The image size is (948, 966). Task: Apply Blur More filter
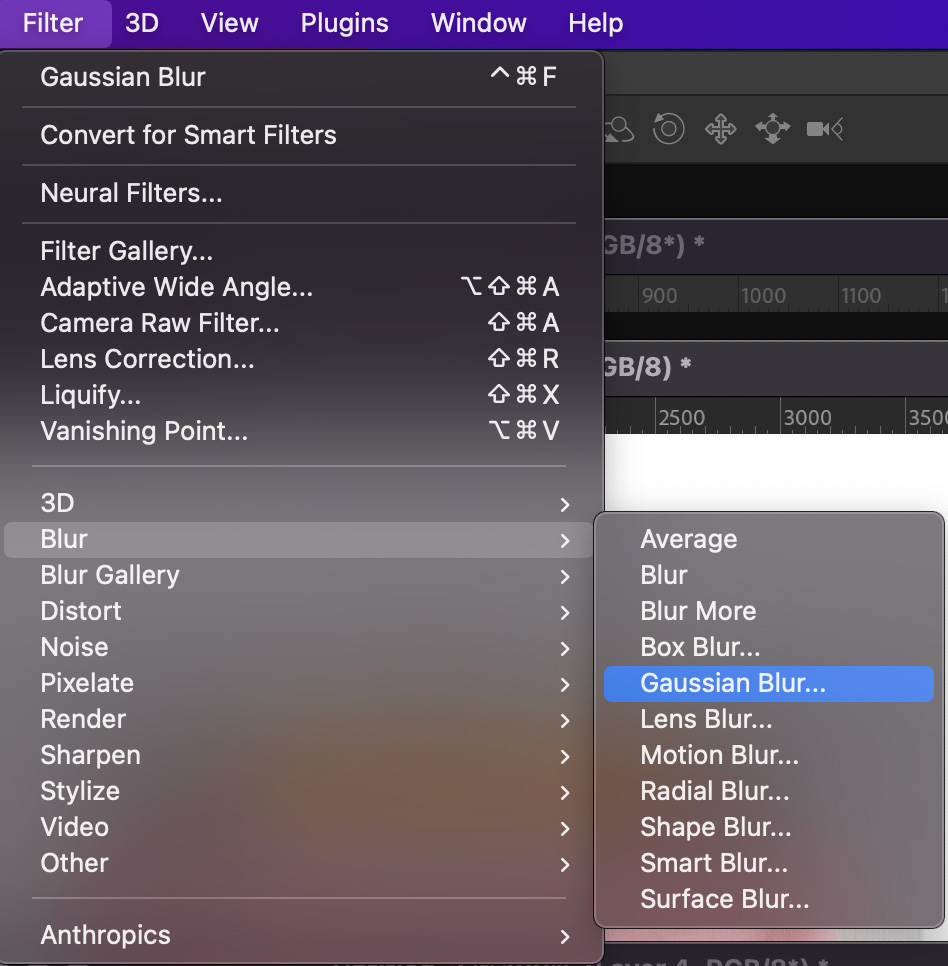pos(769,611)
